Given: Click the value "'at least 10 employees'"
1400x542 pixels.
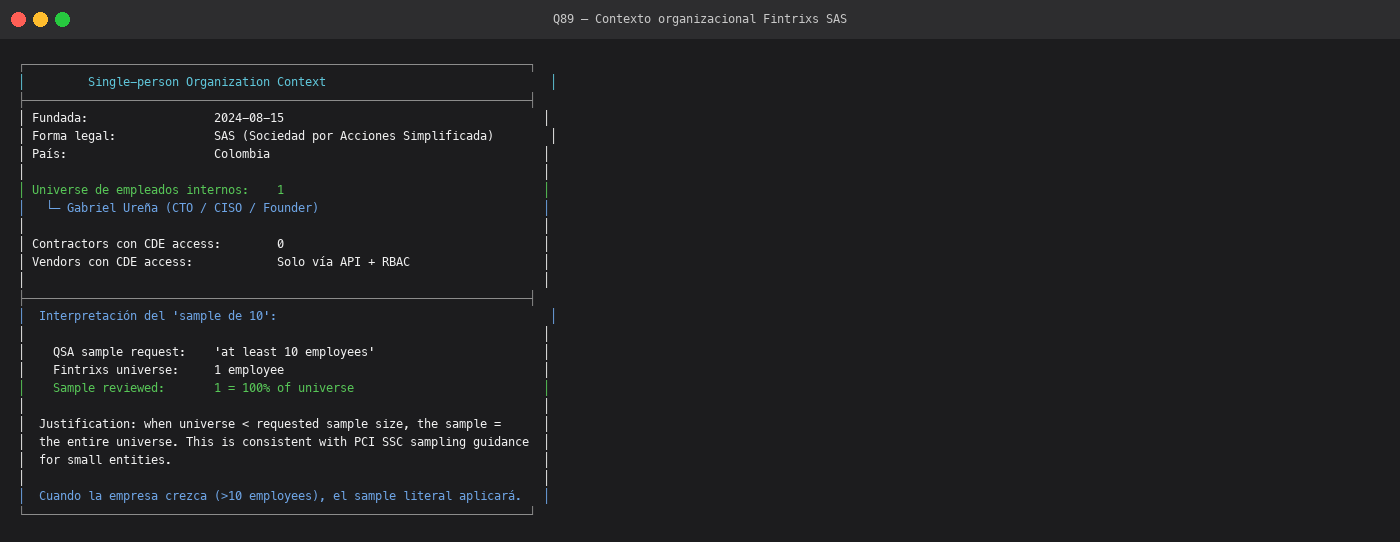Looking at the screenshot, I should (x=294, y=352).
